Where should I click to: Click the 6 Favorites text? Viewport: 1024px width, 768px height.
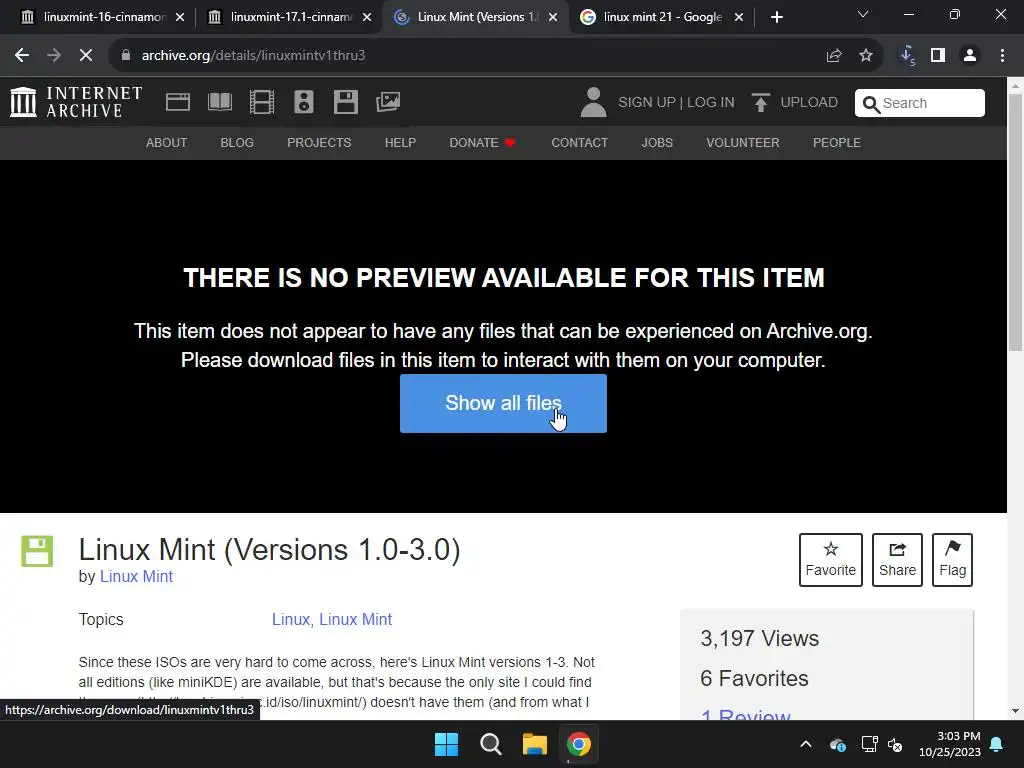(754, 679)
